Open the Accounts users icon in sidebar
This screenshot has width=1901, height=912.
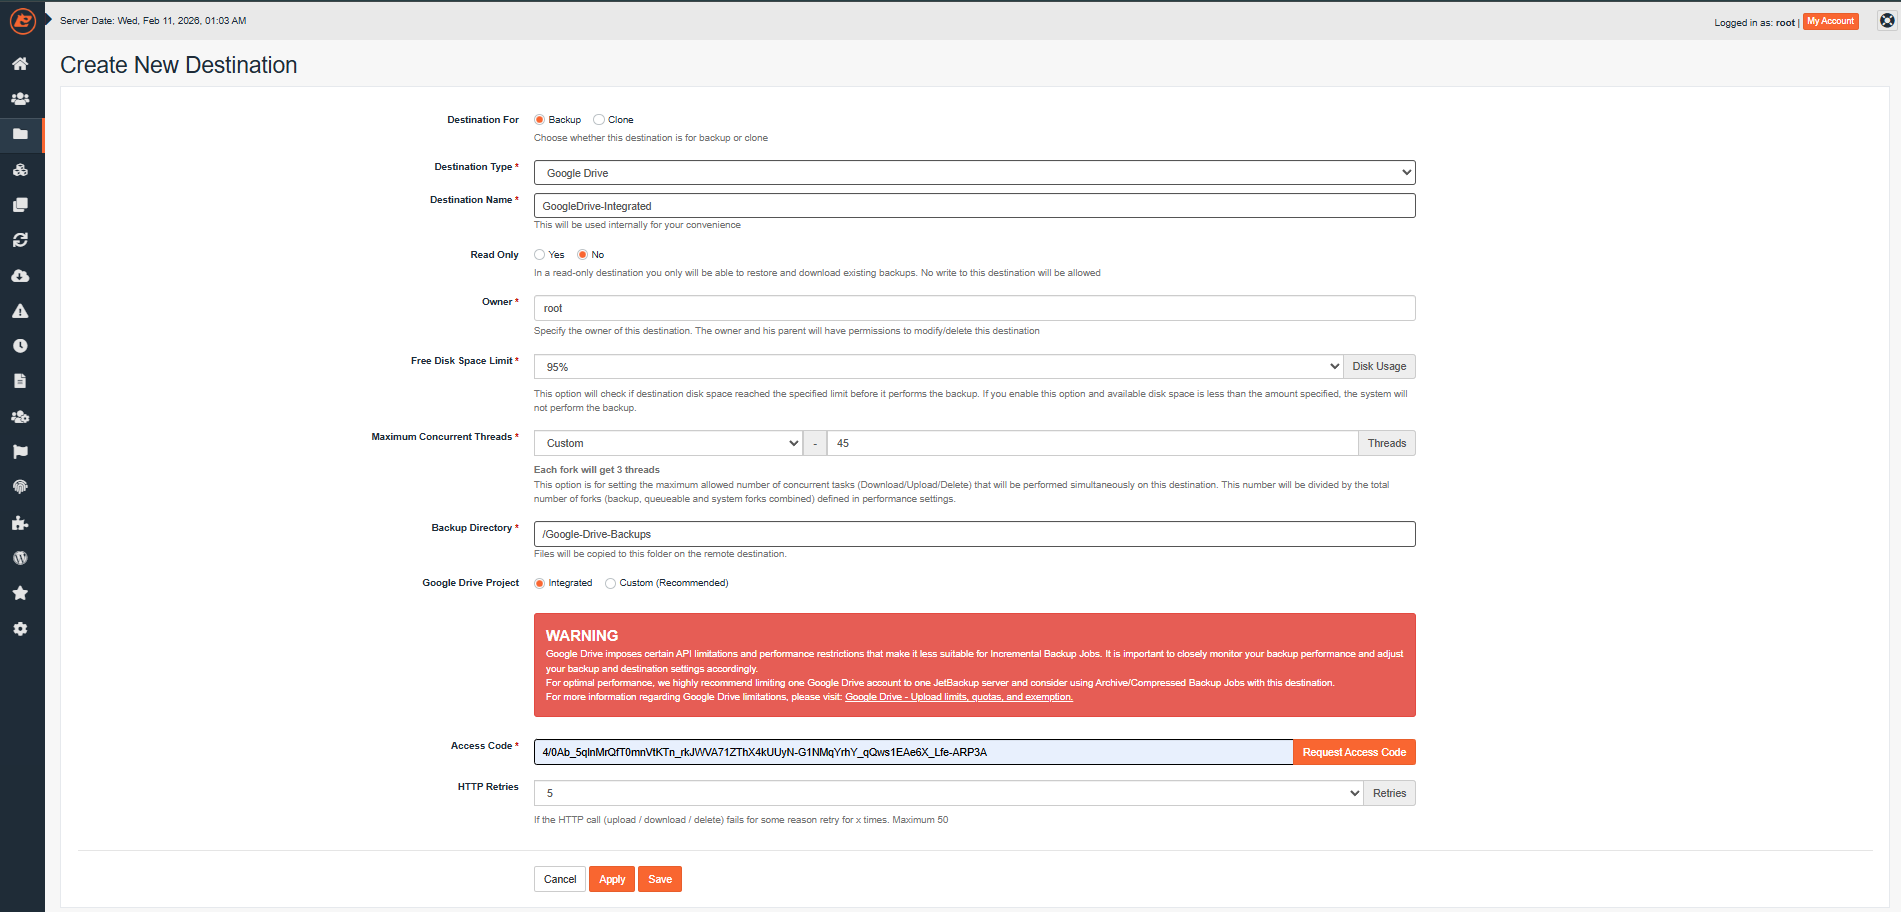tap(20, 99)
